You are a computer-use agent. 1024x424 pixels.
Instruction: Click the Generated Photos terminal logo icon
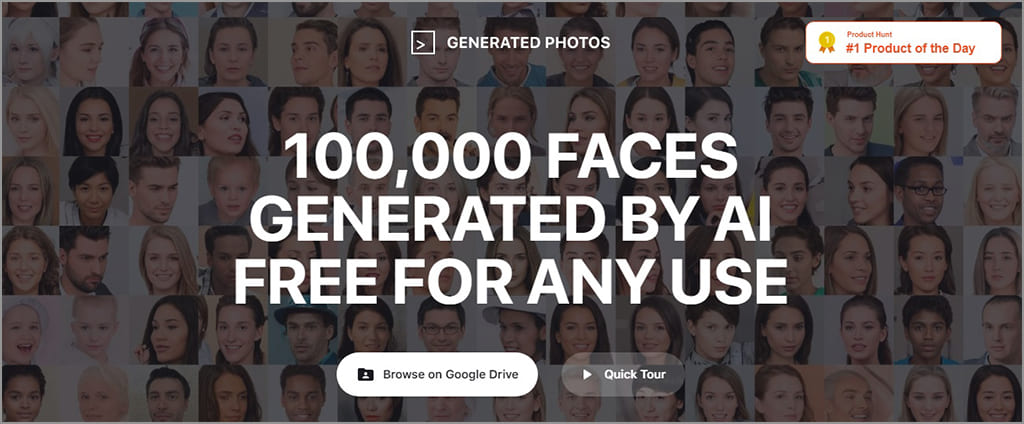pyautogui.click(x=423, y=43)
